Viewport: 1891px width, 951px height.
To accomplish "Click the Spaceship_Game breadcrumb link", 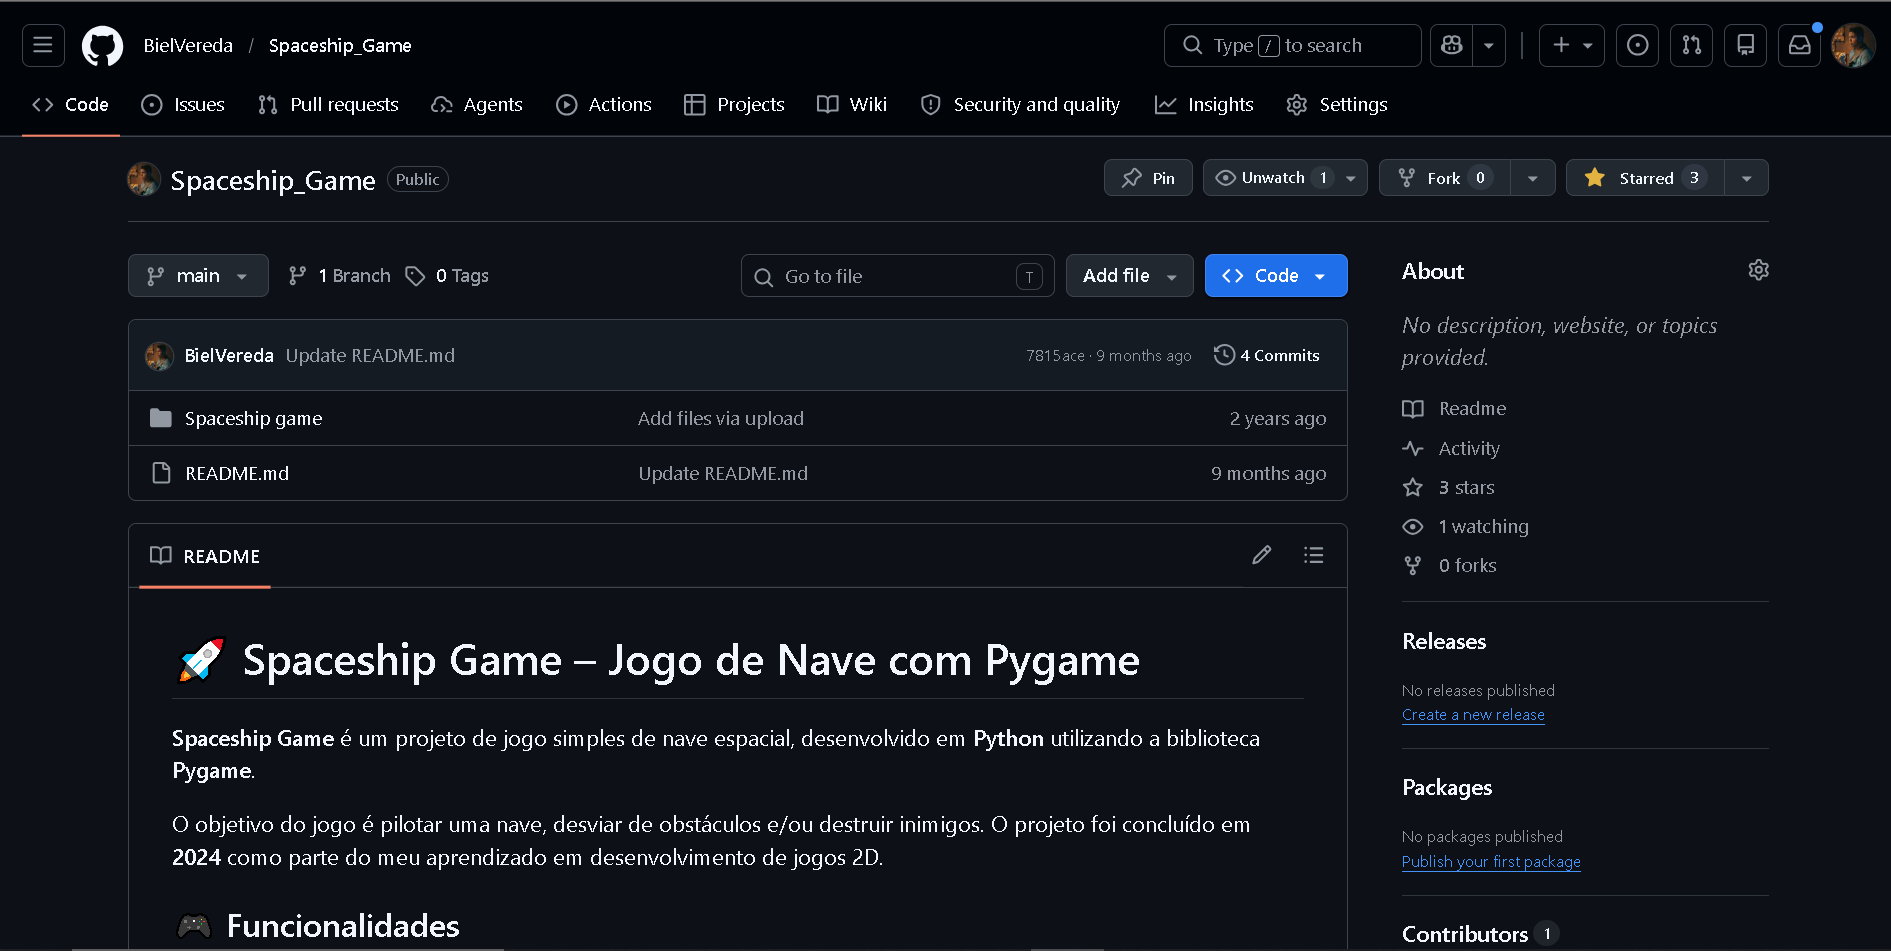I will pyautogui.click(x=340, y=46).
